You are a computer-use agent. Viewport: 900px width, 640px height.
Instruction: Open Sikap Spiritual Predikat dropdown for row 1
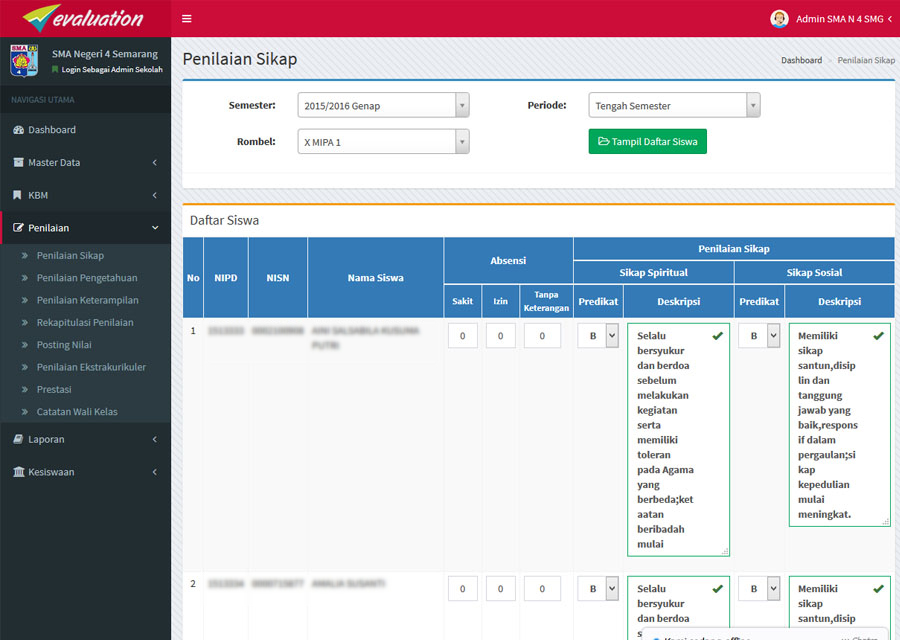(x=598, y=337)
